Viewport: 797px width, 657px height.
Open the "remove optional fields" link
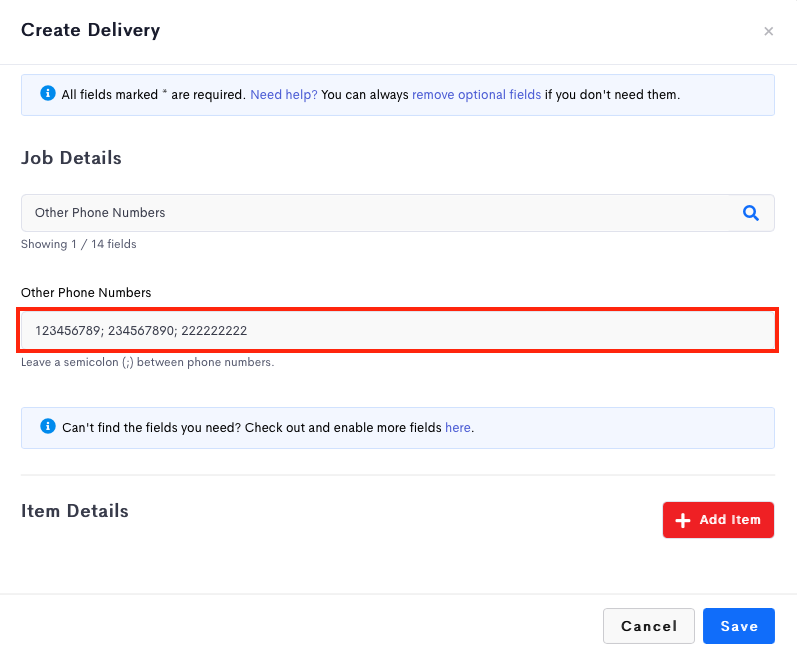476,95
